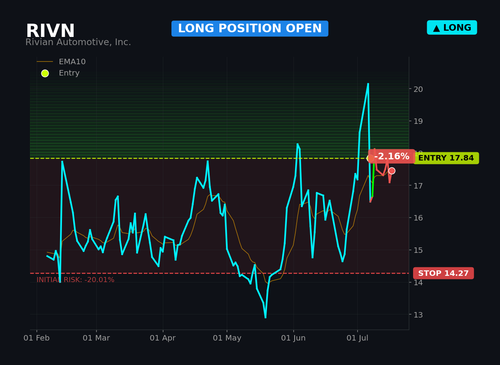Click the red current price marker dot
Image resolution: width=500 pixels, height=365 pixels.
392,171
